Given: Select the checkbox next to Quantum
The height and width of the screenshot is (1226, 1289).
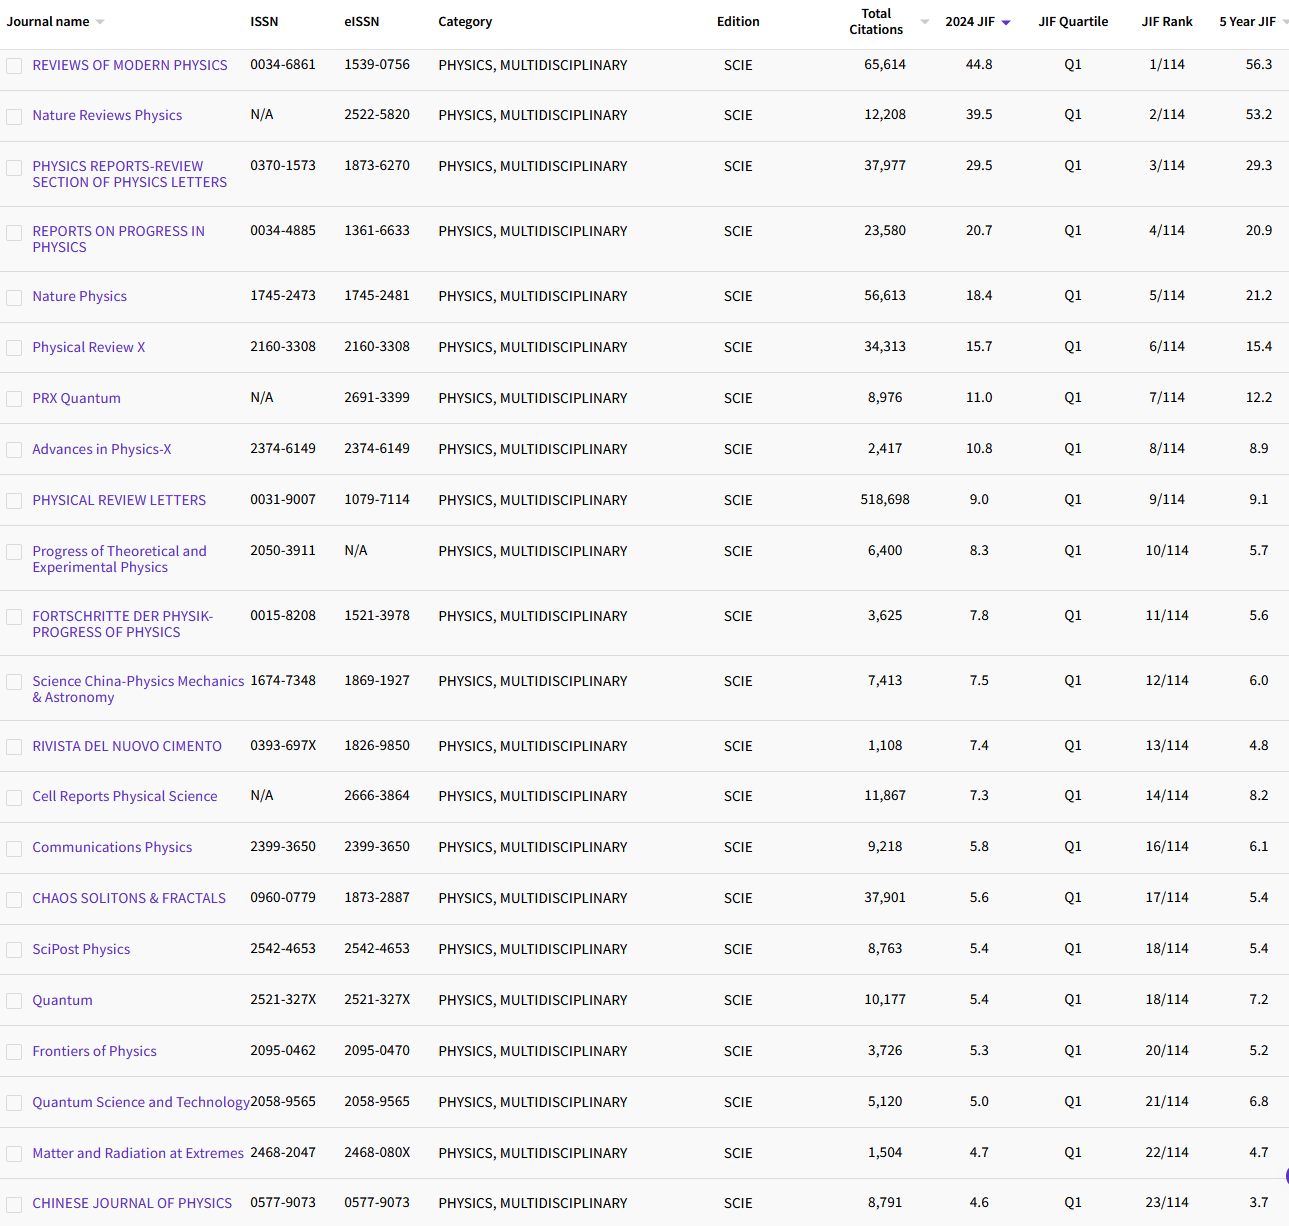Looking at the screenshot, I should point(14,1001).
